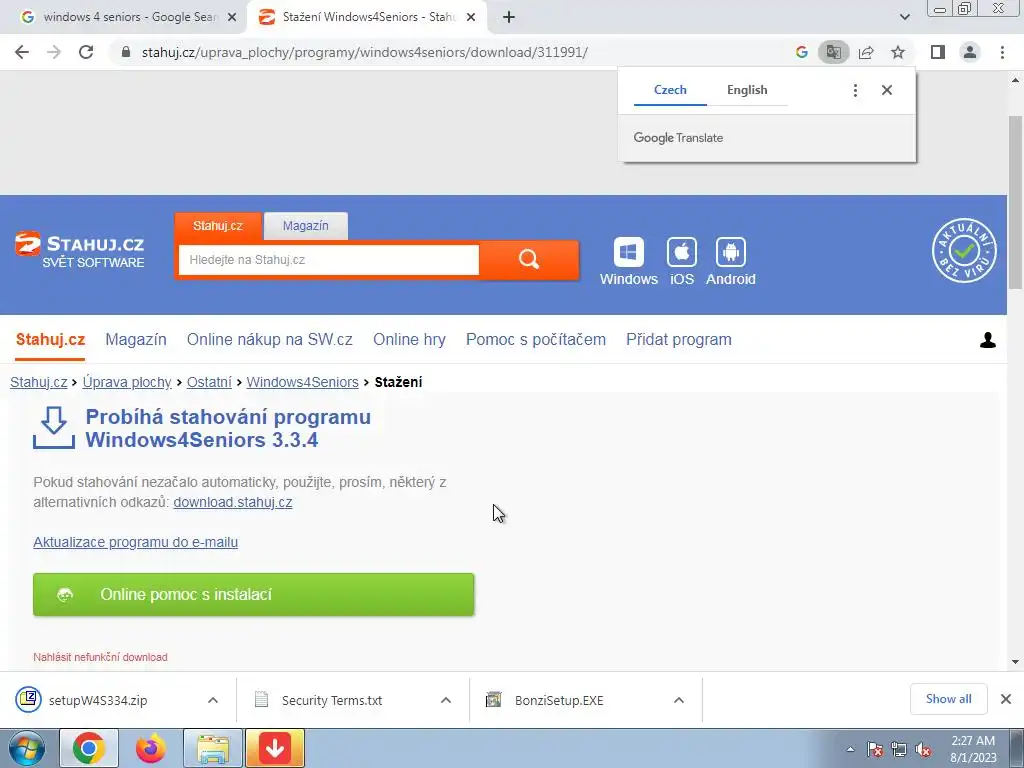The image size is (1024, 768).
Task: Click the Ostatní breadcrumb link
Action: tap(209, 382)
